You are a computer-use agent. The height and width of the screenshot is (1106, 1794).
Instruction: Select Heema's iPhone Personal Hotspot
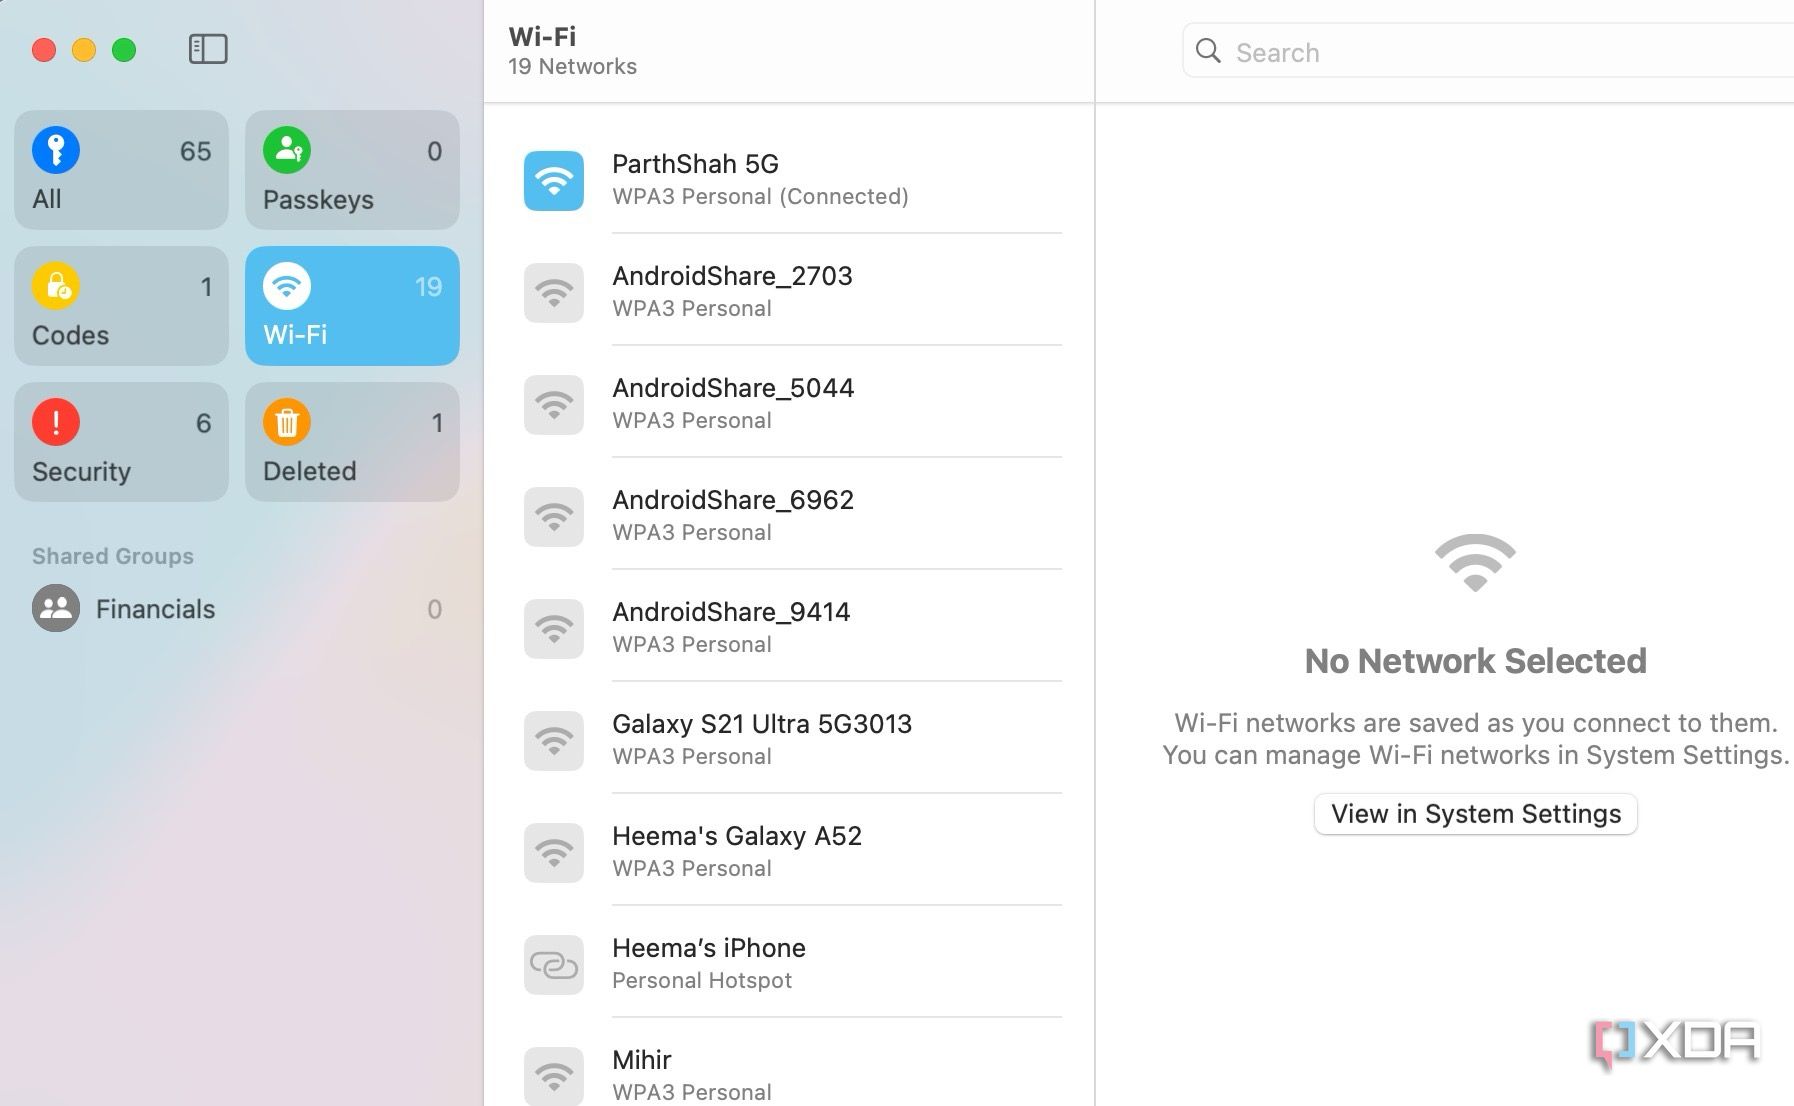790,964
